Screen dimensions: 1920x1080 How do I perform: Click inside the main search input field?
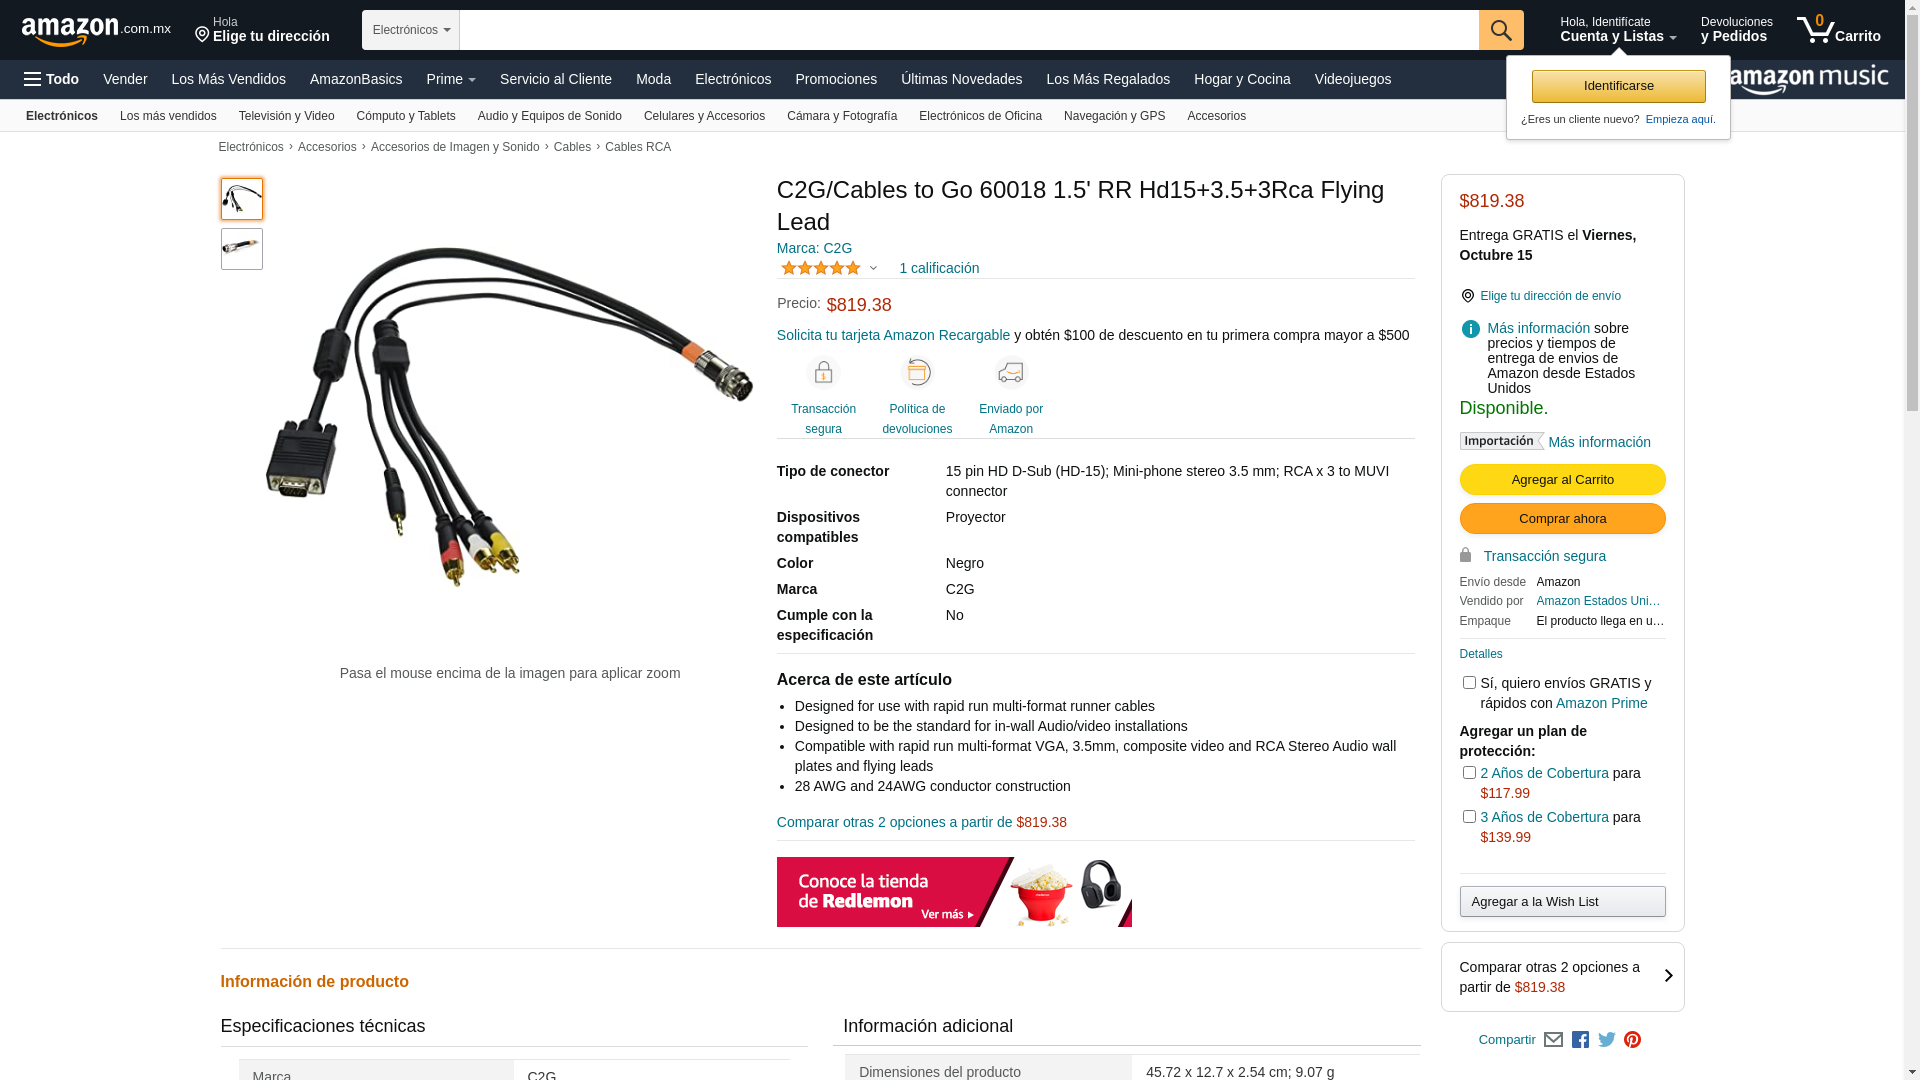tap(969, 30)
